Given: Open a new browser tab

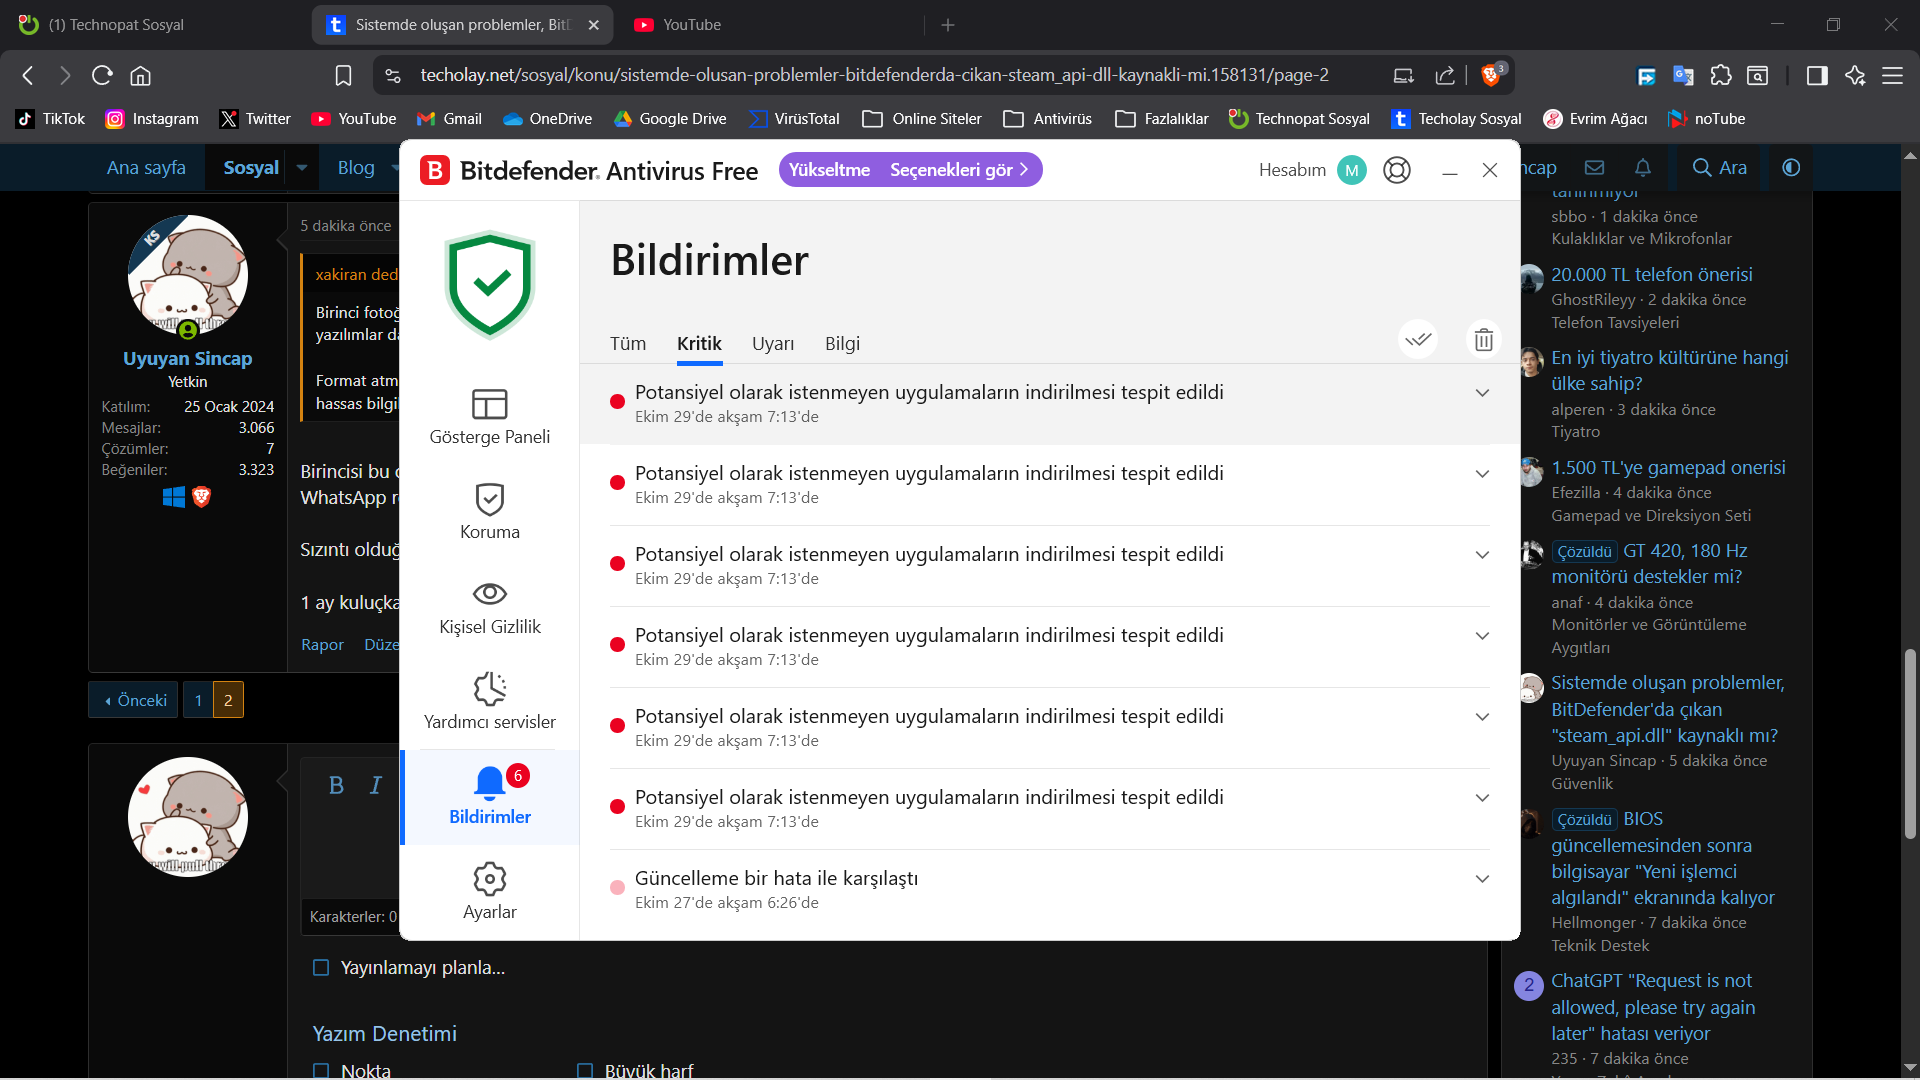Looking at the screenshot, I should pos(948,24).
